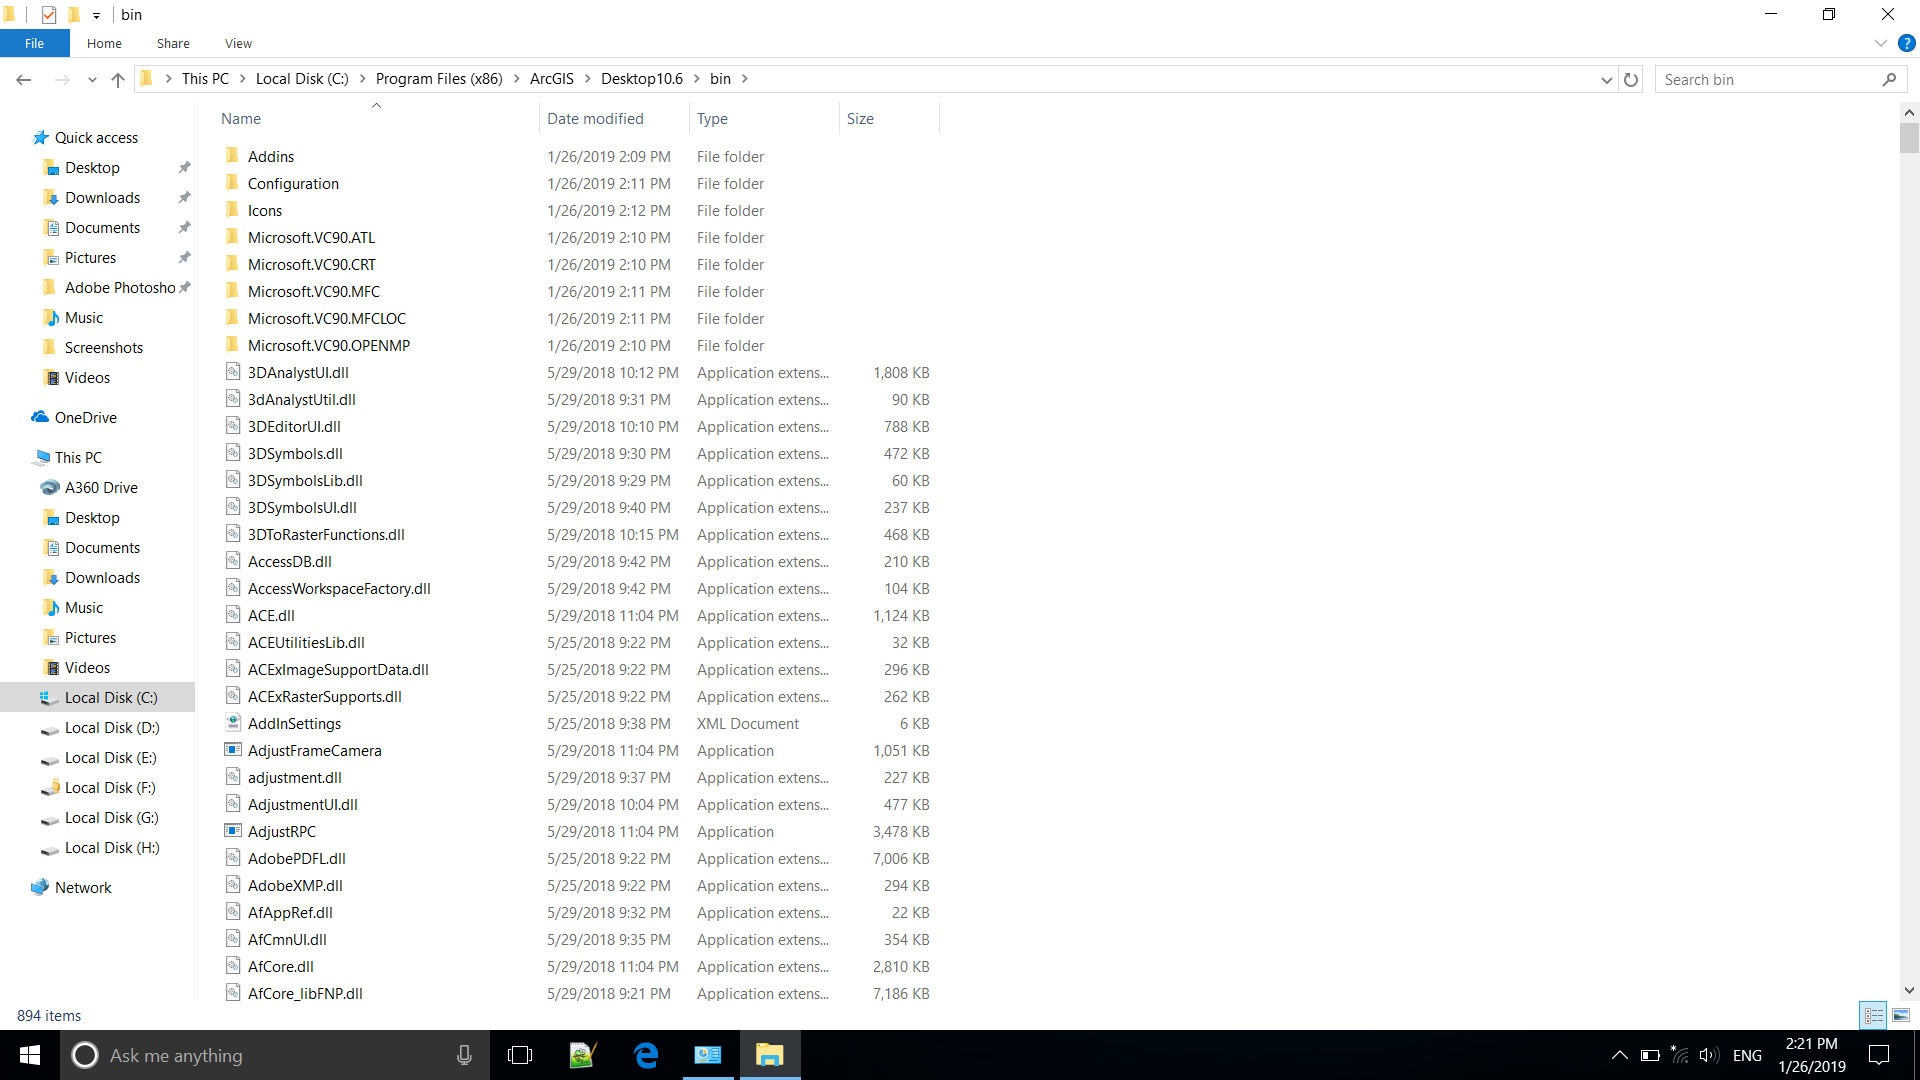
Task: Open the ENG language indicator
Action: pos(1747,1055)
